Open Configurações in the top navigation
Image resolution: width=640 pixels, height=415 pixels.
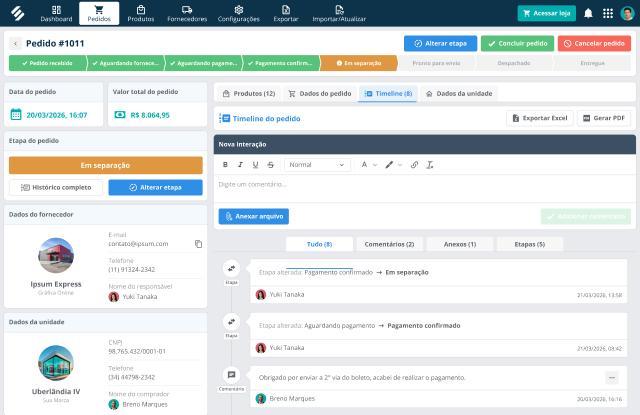point(239,13)
